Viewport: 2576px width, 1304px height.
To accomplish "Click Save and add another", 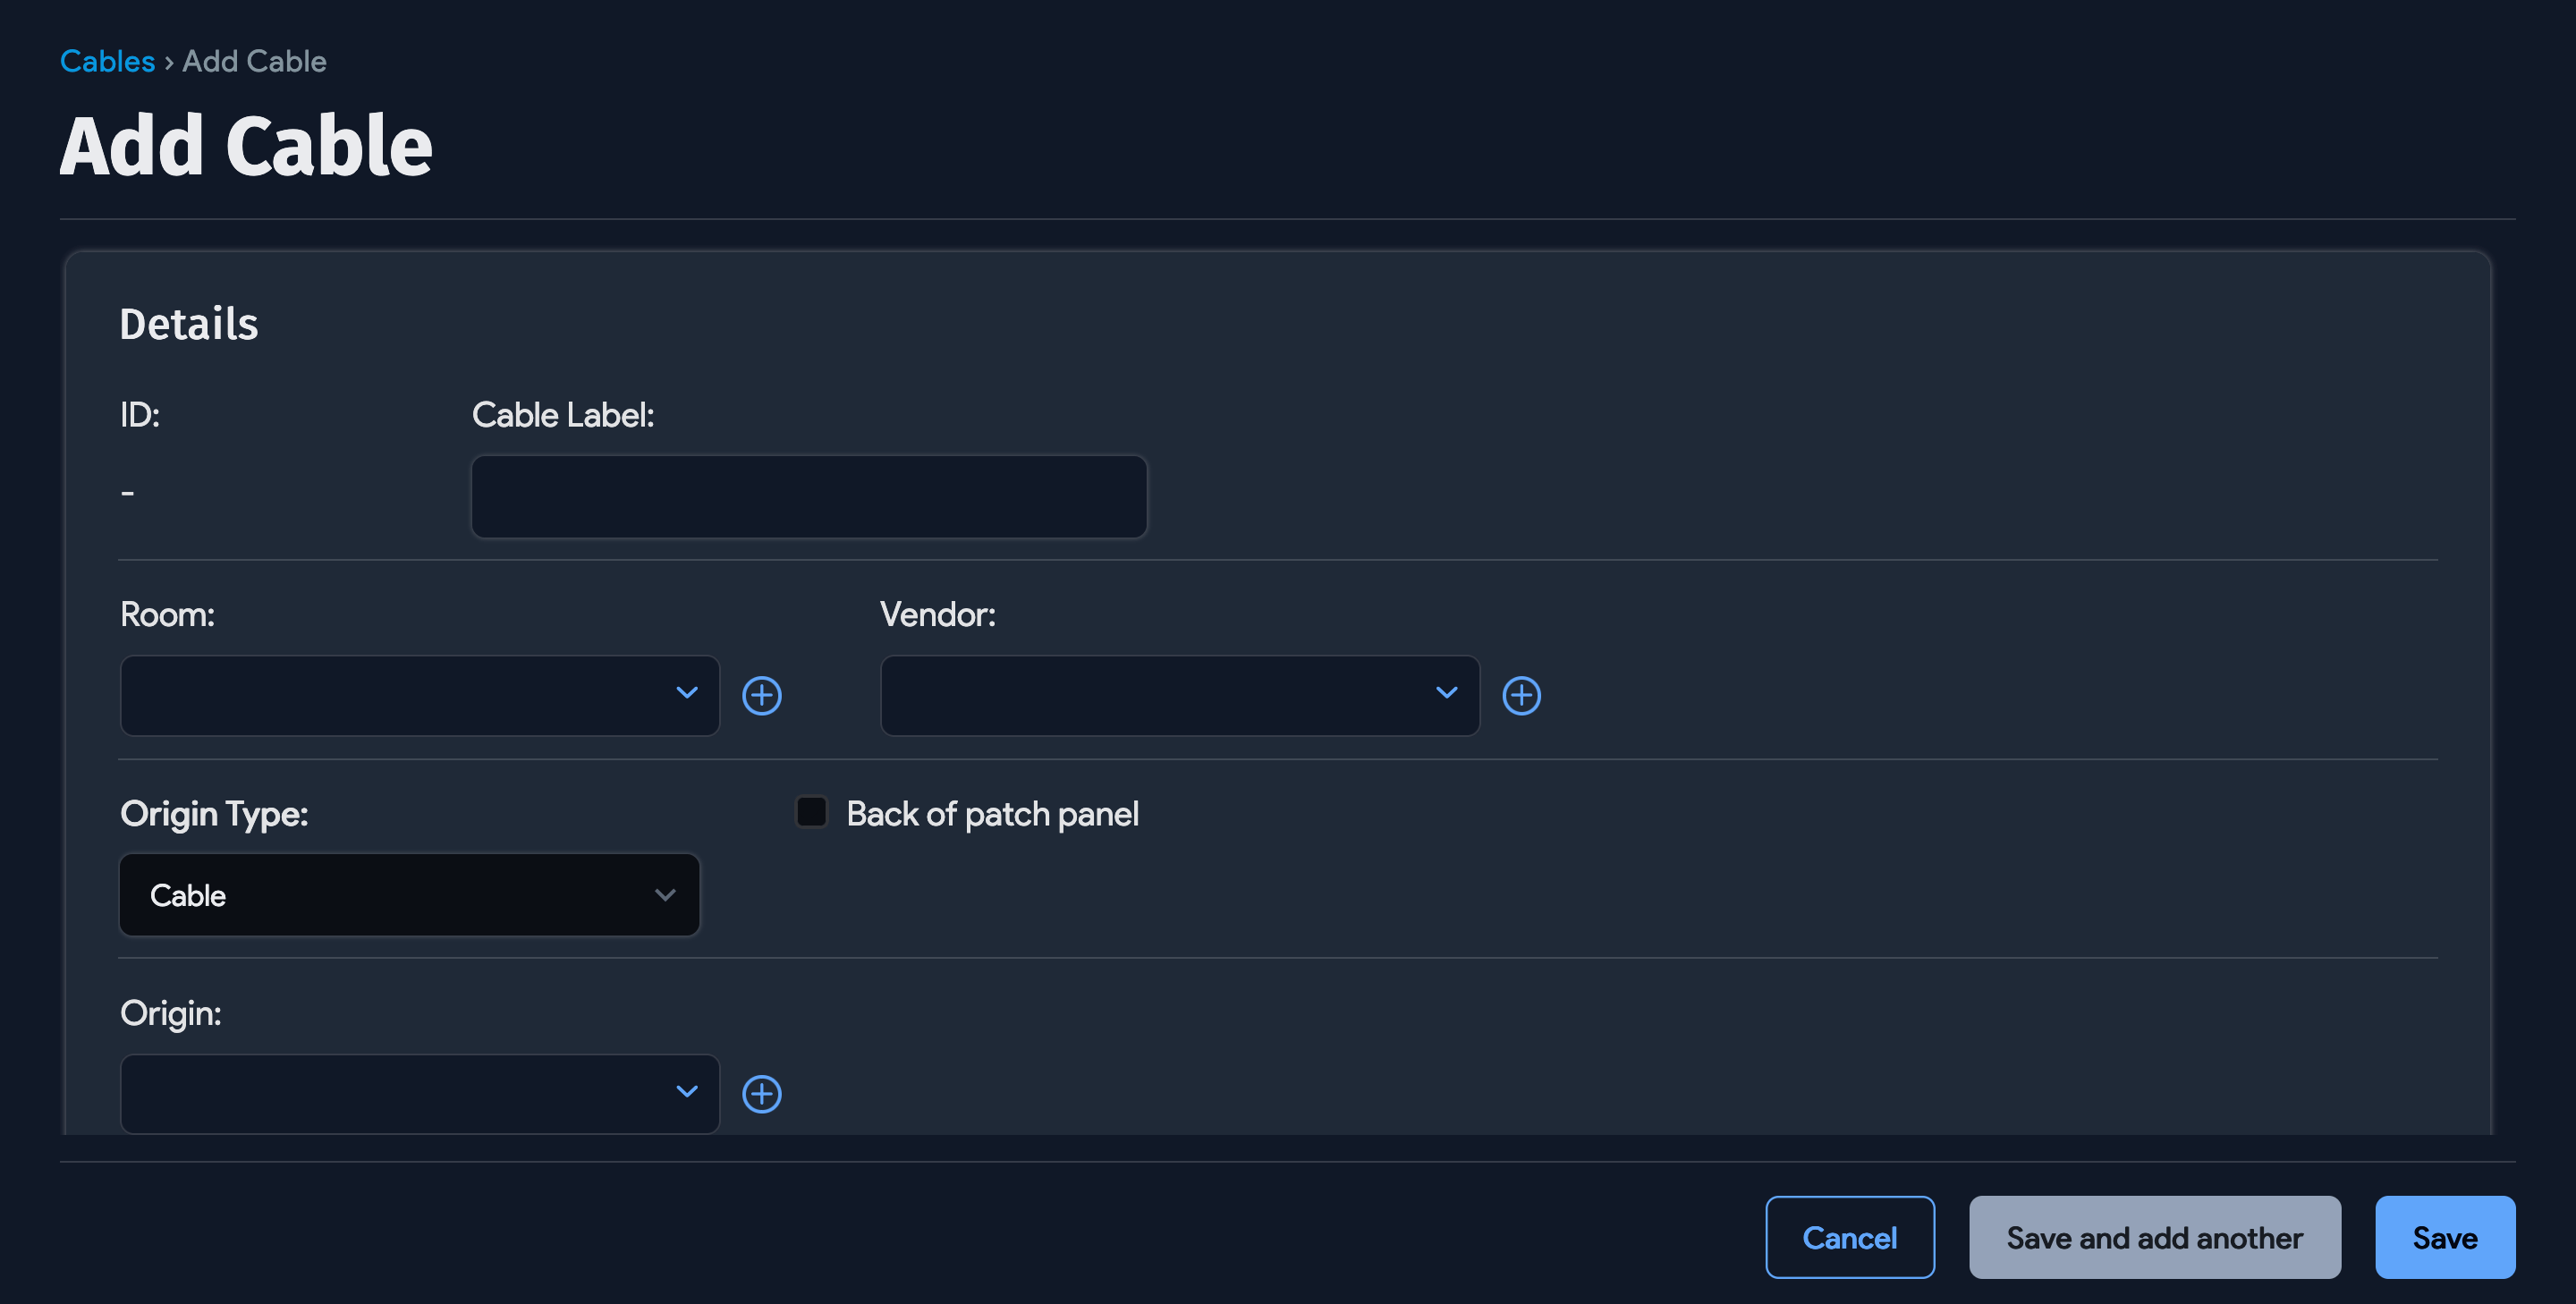I will (x=2154, y=1237).
